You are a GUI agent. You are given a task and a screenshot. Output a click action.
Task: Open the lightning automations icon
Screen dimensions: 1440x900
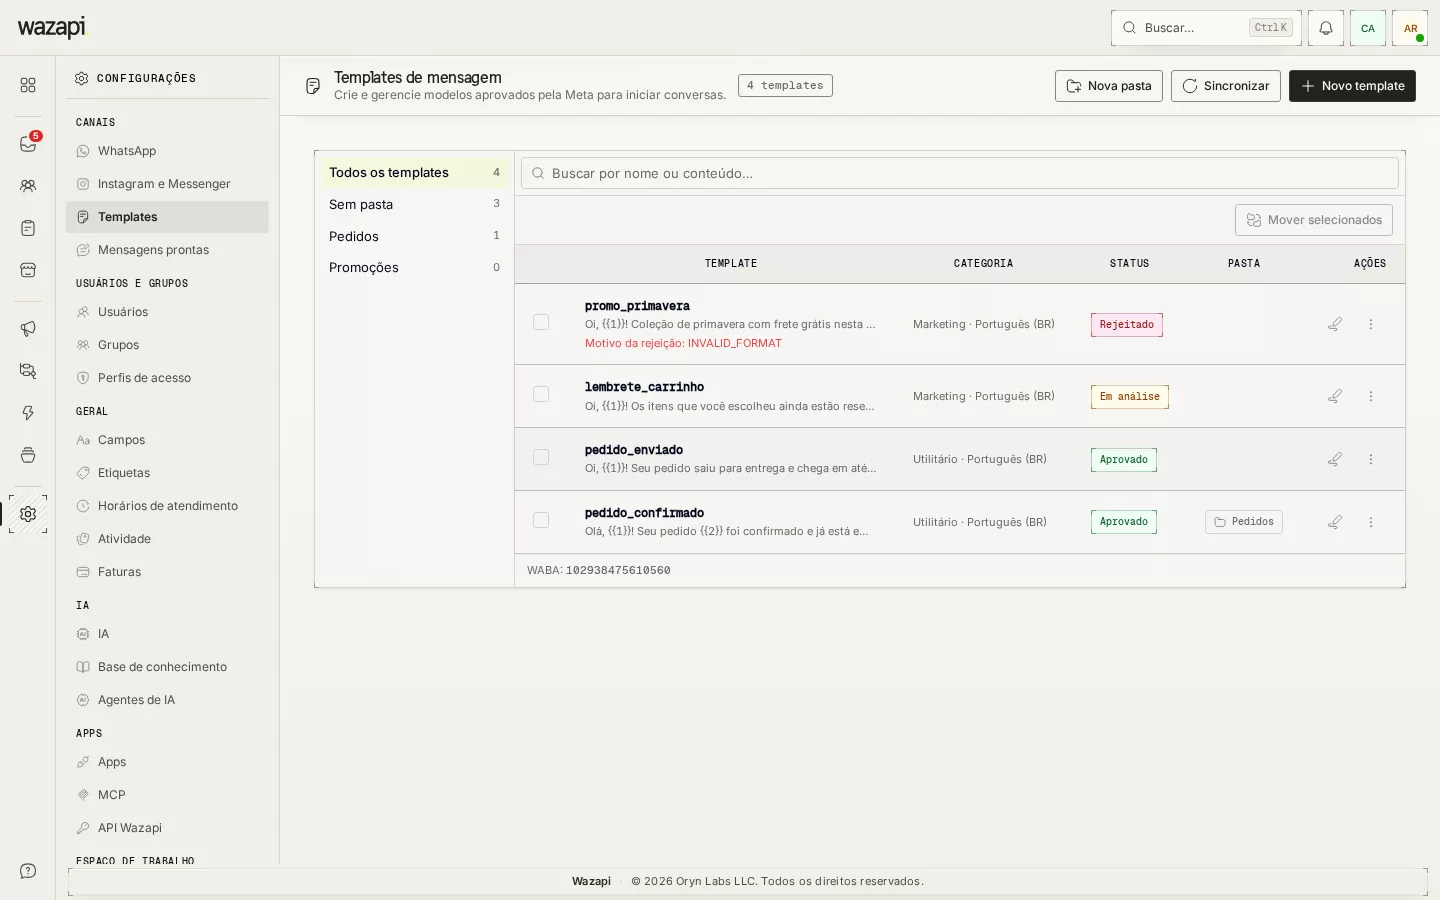[x=28, y=413]
